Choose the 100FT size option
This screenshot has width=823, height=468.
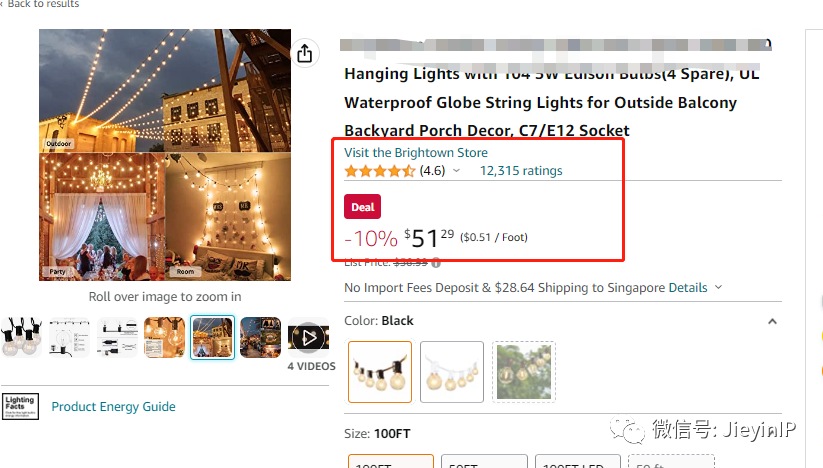(x=391, y=462)
